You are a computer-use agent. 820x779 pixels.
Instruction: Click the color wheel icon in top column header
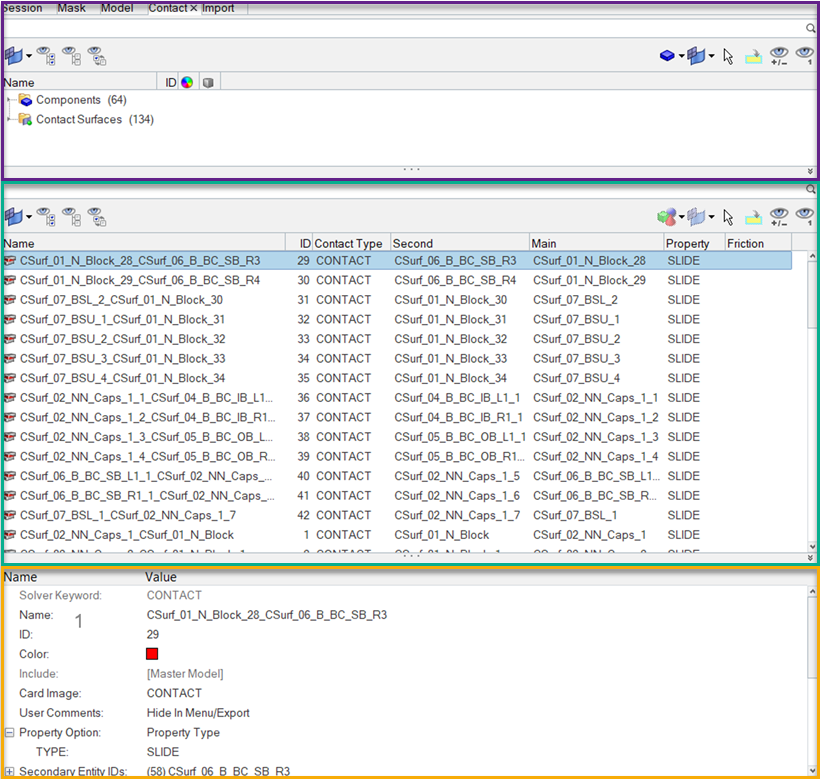(x=186, y=82)
